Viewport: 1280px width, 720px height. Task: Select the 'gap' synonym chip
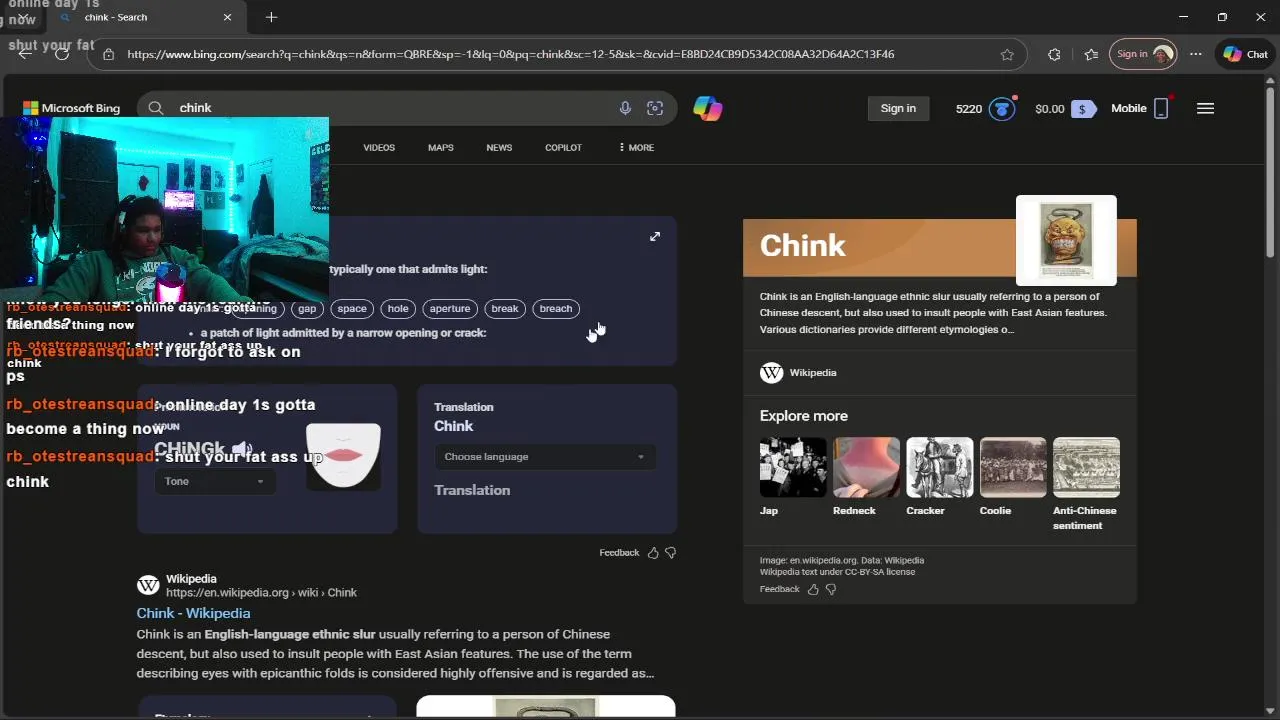click(x=307, y=309)
